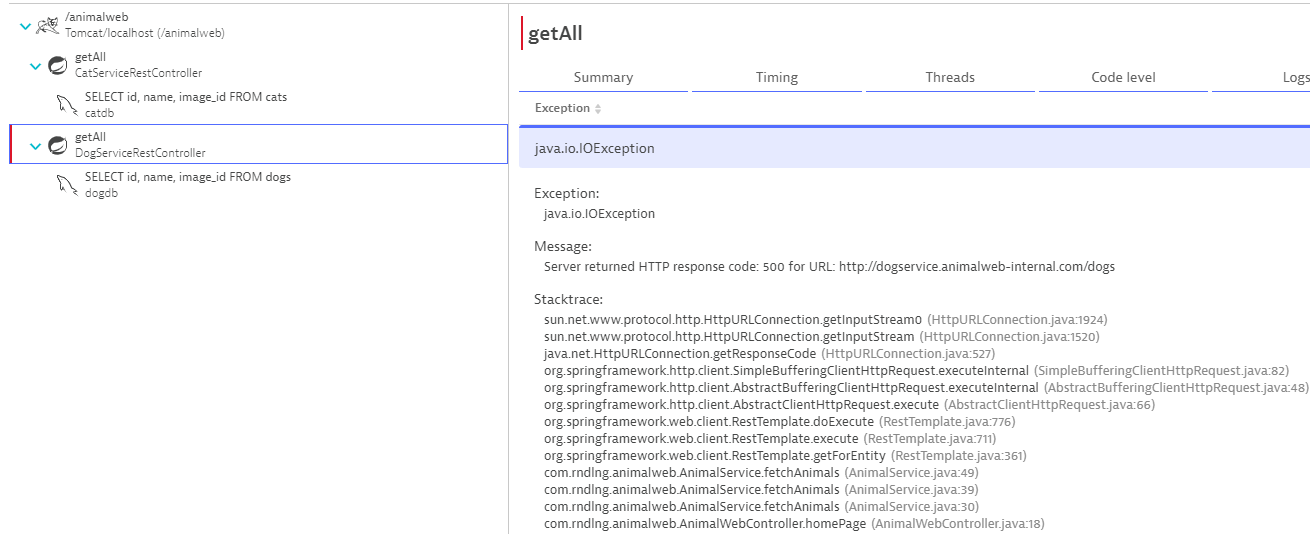Click the Spring icon for CatServiceRestController

click(x=58, y=65)
